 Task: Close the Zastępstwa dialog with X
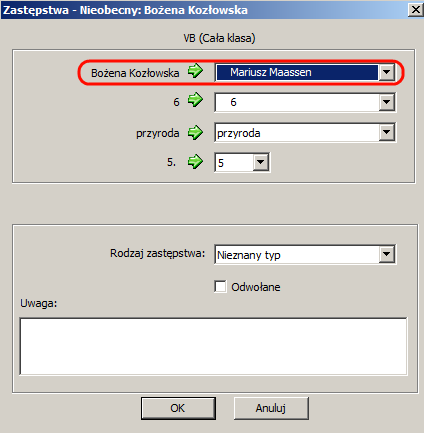point(416,10)
